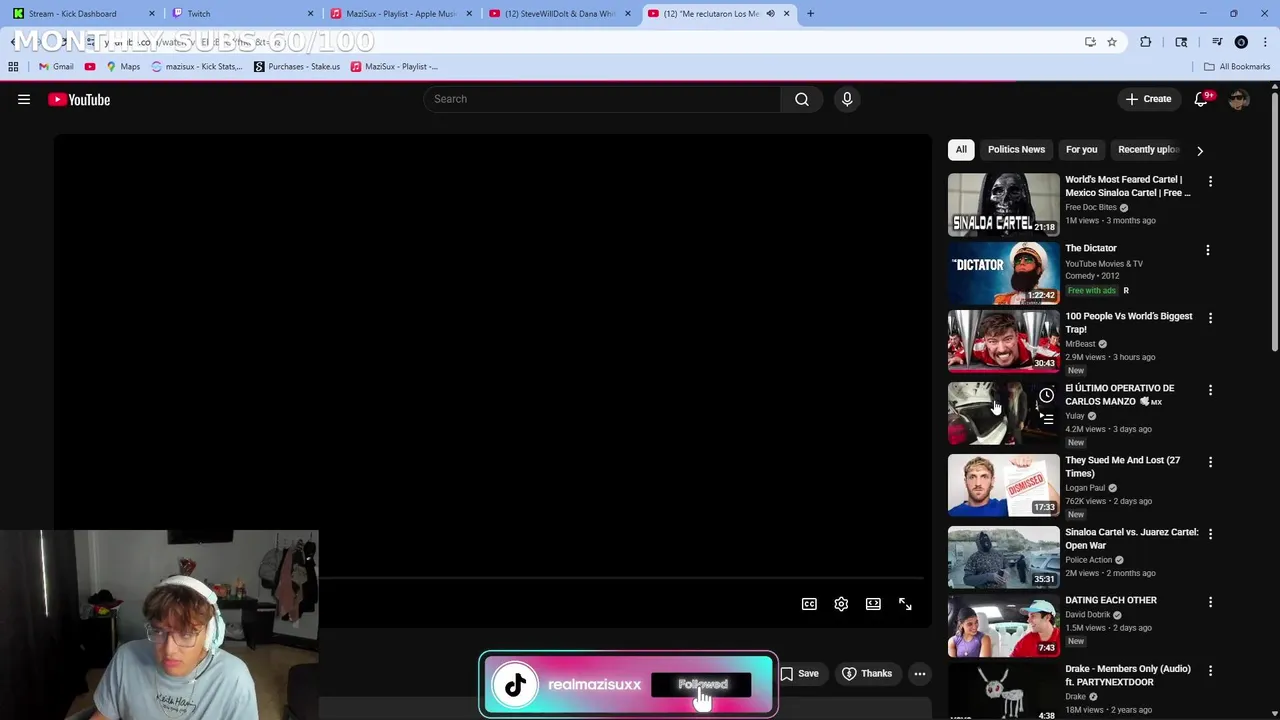Toggle theater mode on the player
The image size is (1280, 720).
coord(873,604)
